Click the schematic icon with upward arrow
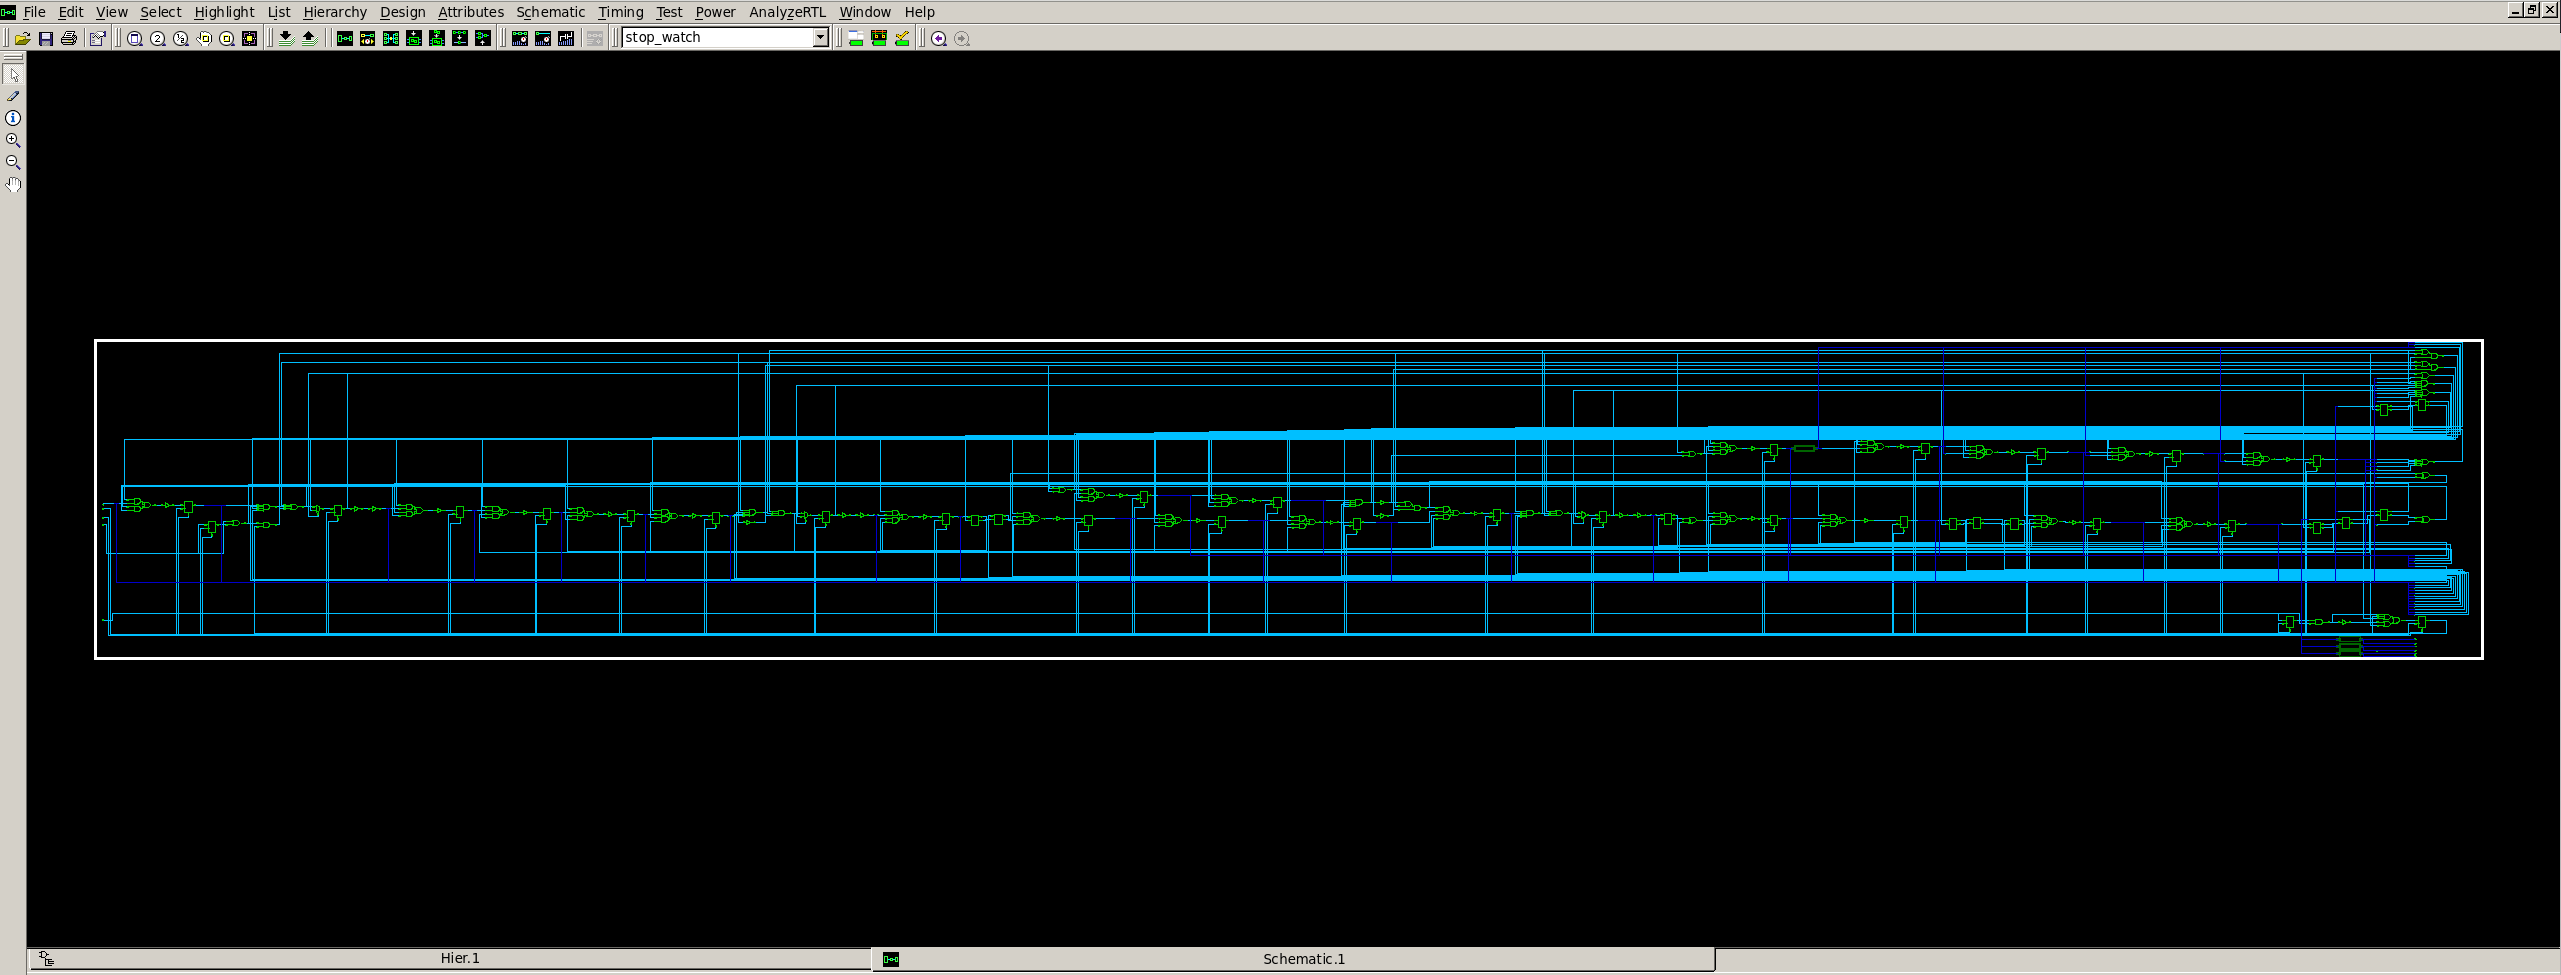The height and width of the screenshot is (975, 2561). (482, 38)
